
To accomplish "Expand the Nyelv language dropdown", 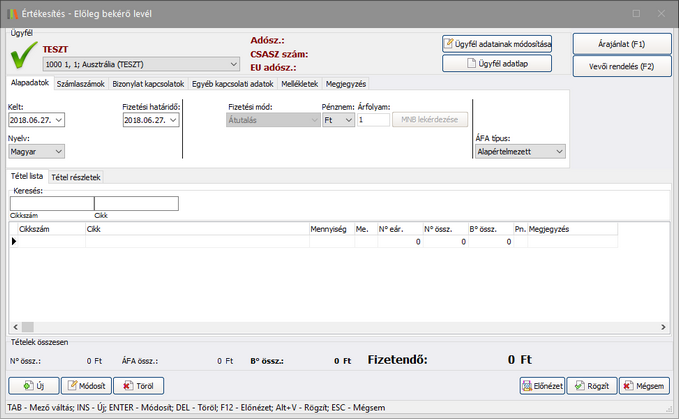I will coord(57,151).
